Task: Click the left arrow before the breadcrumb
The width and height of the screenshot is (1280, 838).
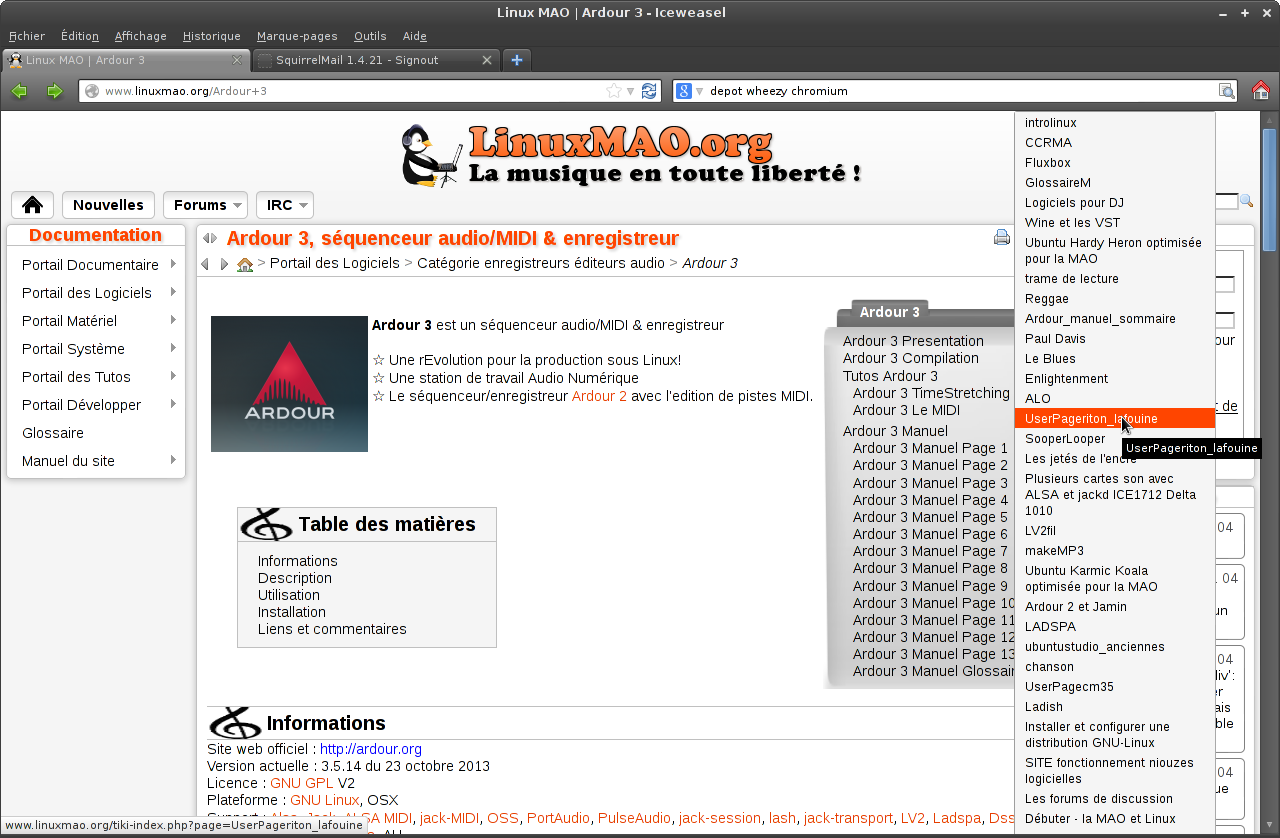Action: 205,264
